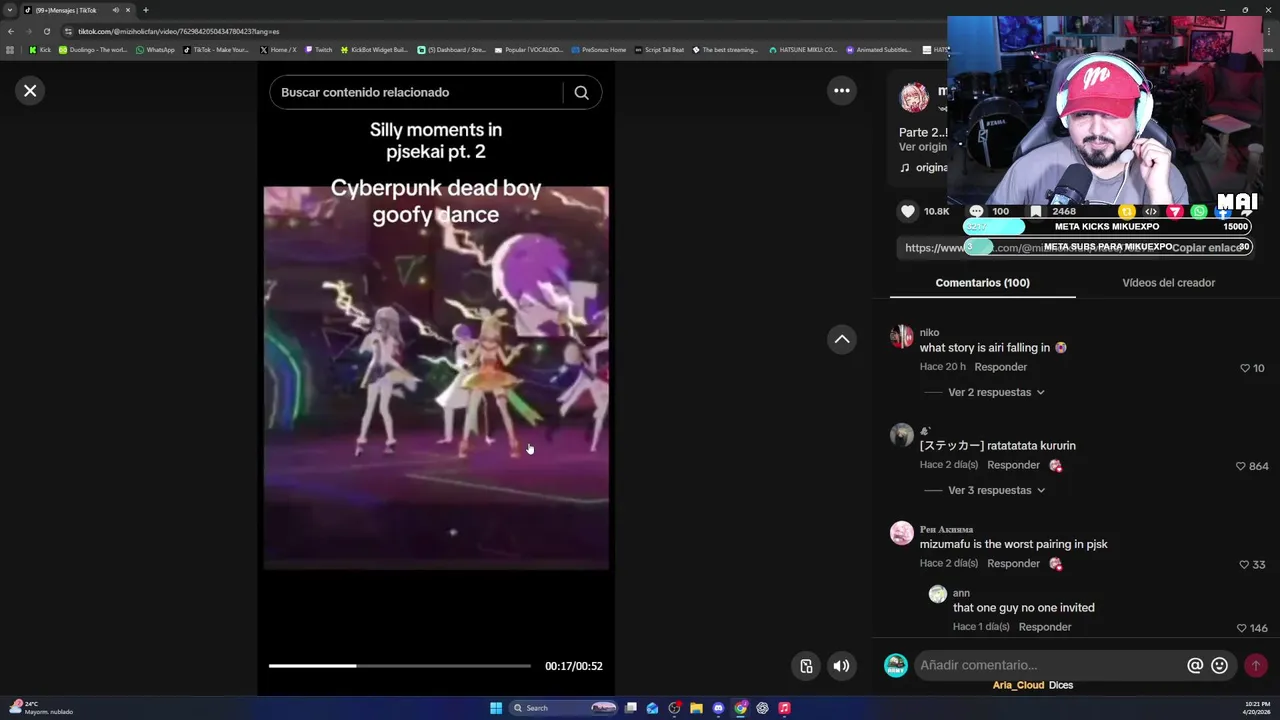Click the video progress bar
1280x720 pixels.
[399, 666]
